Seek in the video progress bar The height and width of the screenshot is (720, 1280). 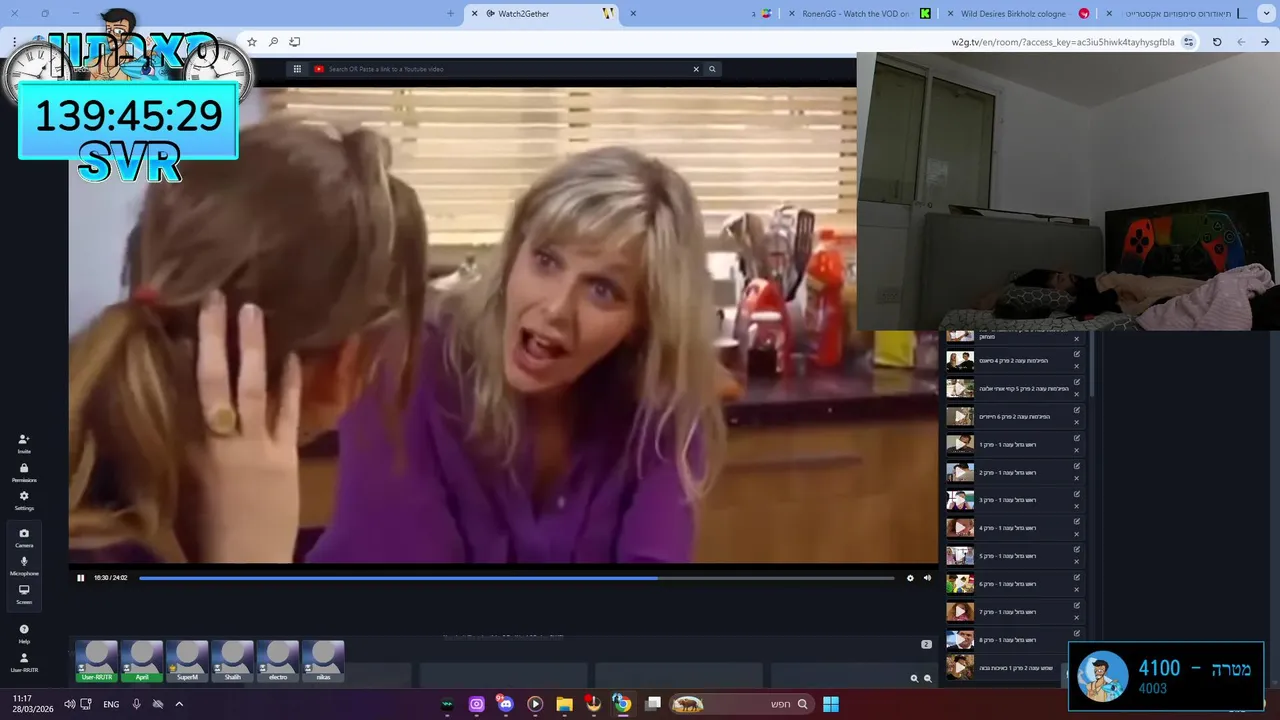pyautogui.click(x=516, y=578)
